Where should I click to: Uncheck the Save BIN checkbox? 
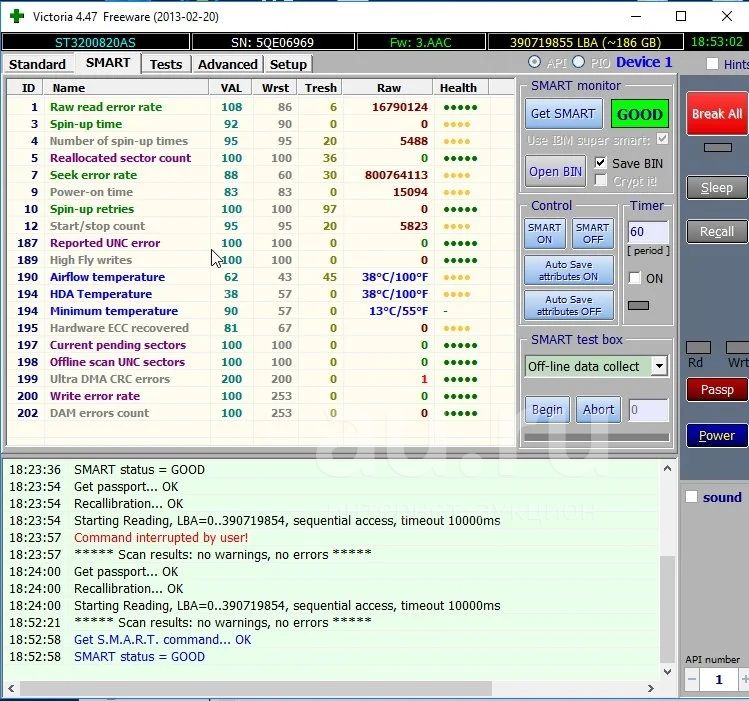[x=600, y=163]
